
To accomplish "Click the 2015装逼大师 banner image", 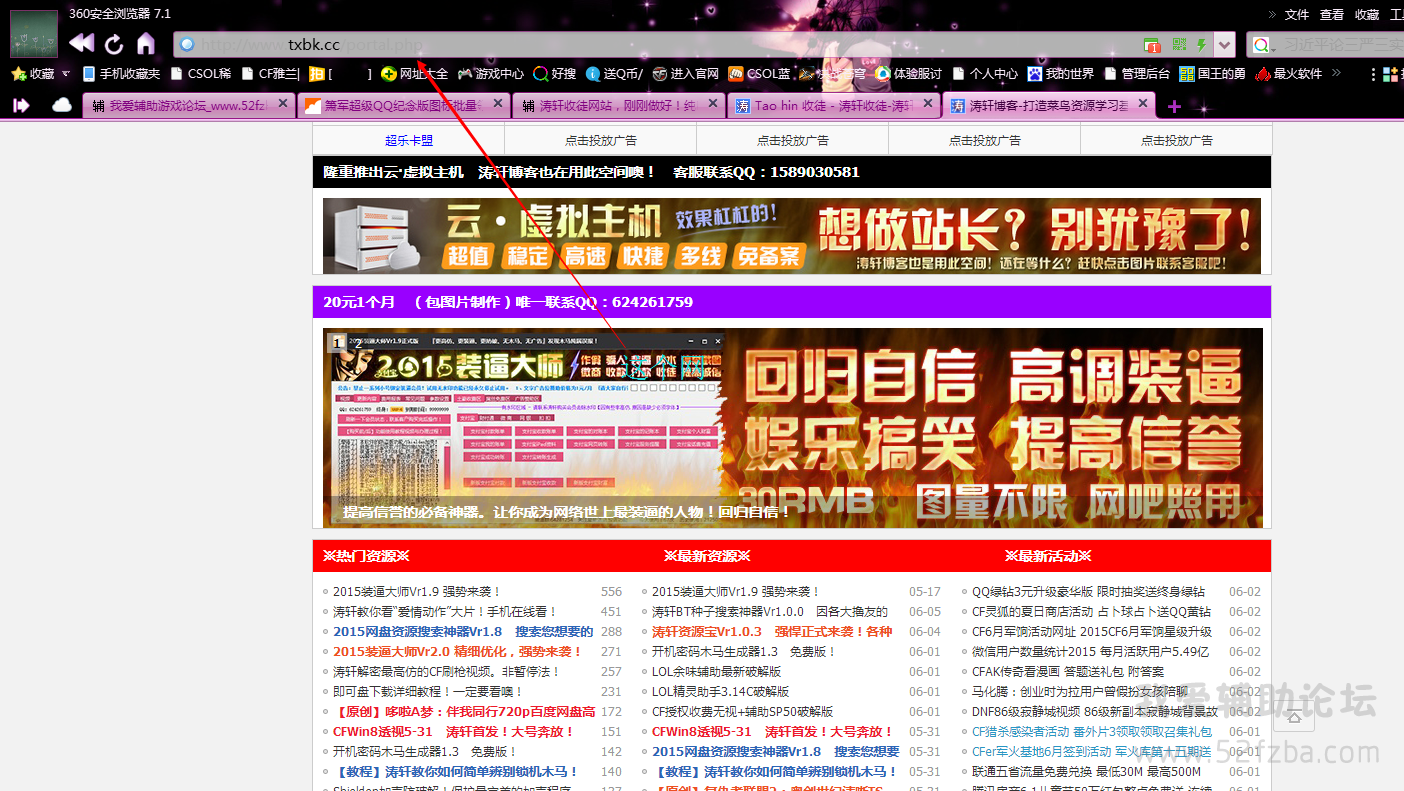I will [792, 428].
